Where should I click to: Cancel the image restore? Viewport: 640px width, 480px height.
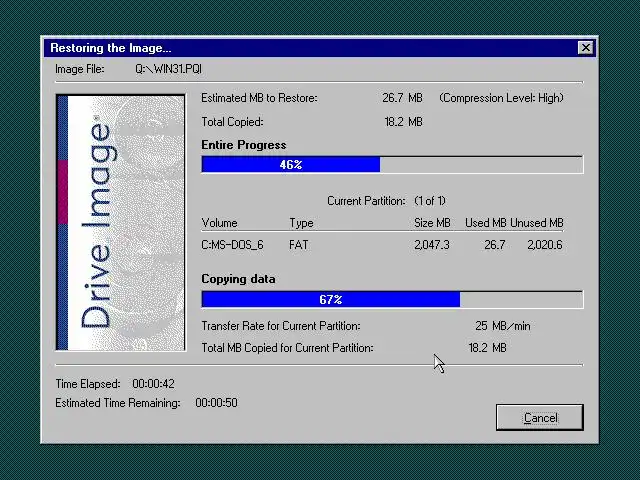[540, 418]
